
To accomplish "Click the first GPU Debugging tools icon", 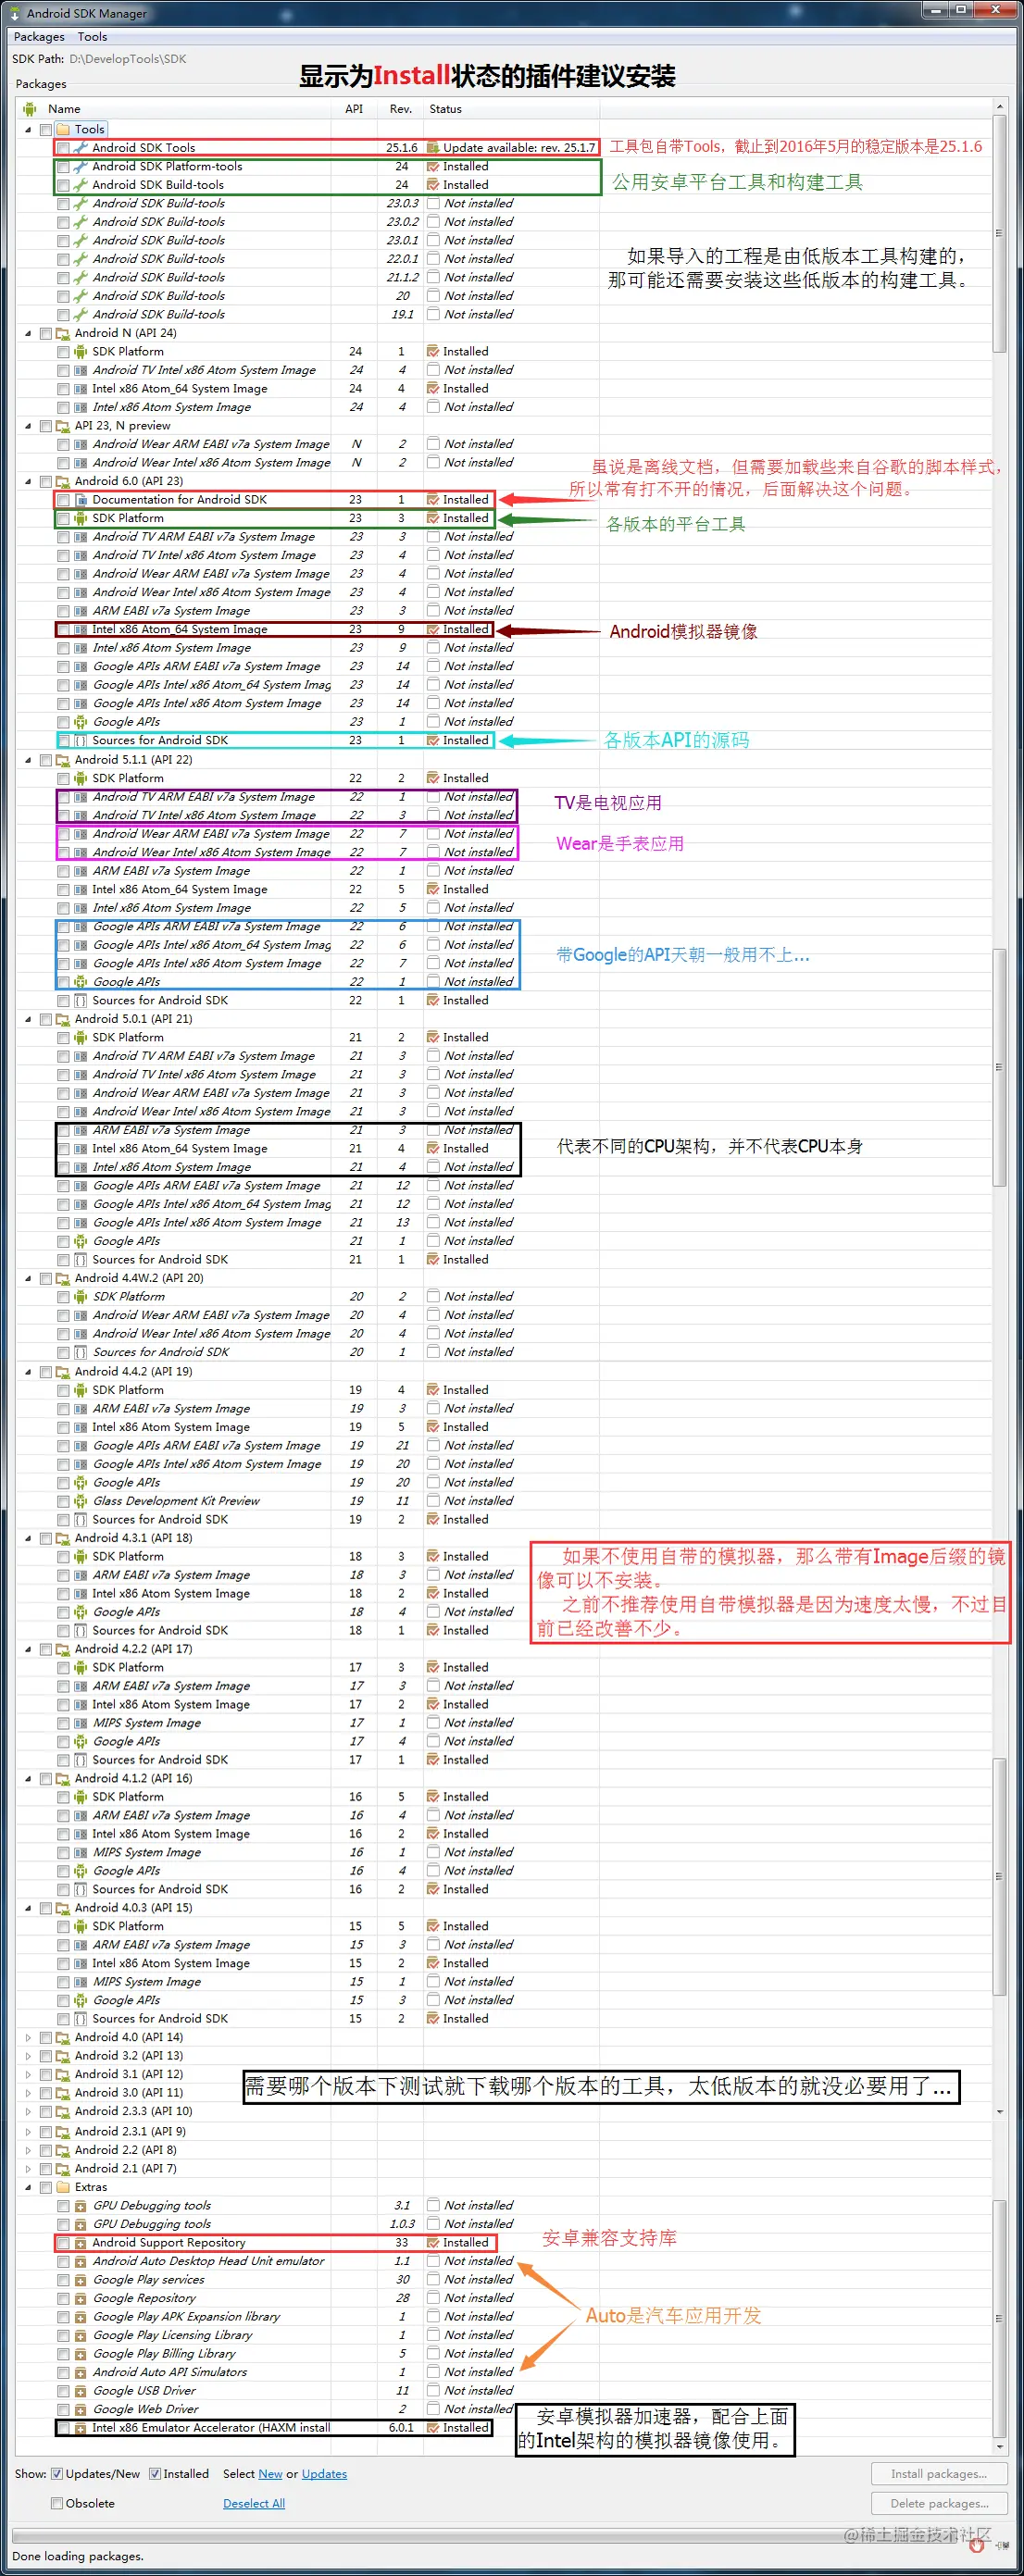I will [81, 2206].
